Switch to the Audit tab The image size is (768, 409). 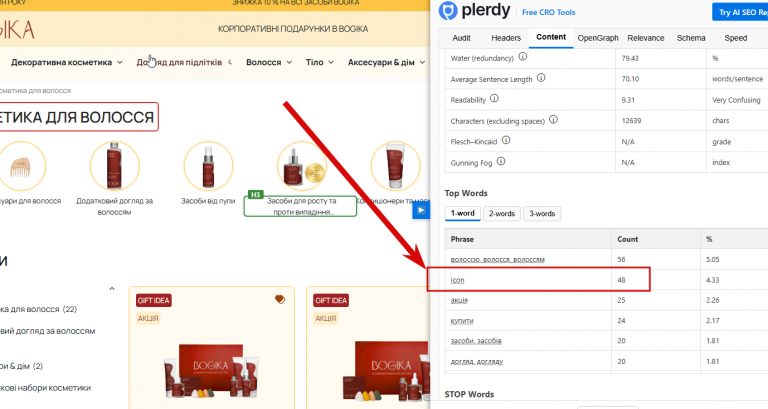[x=461, y=38]
